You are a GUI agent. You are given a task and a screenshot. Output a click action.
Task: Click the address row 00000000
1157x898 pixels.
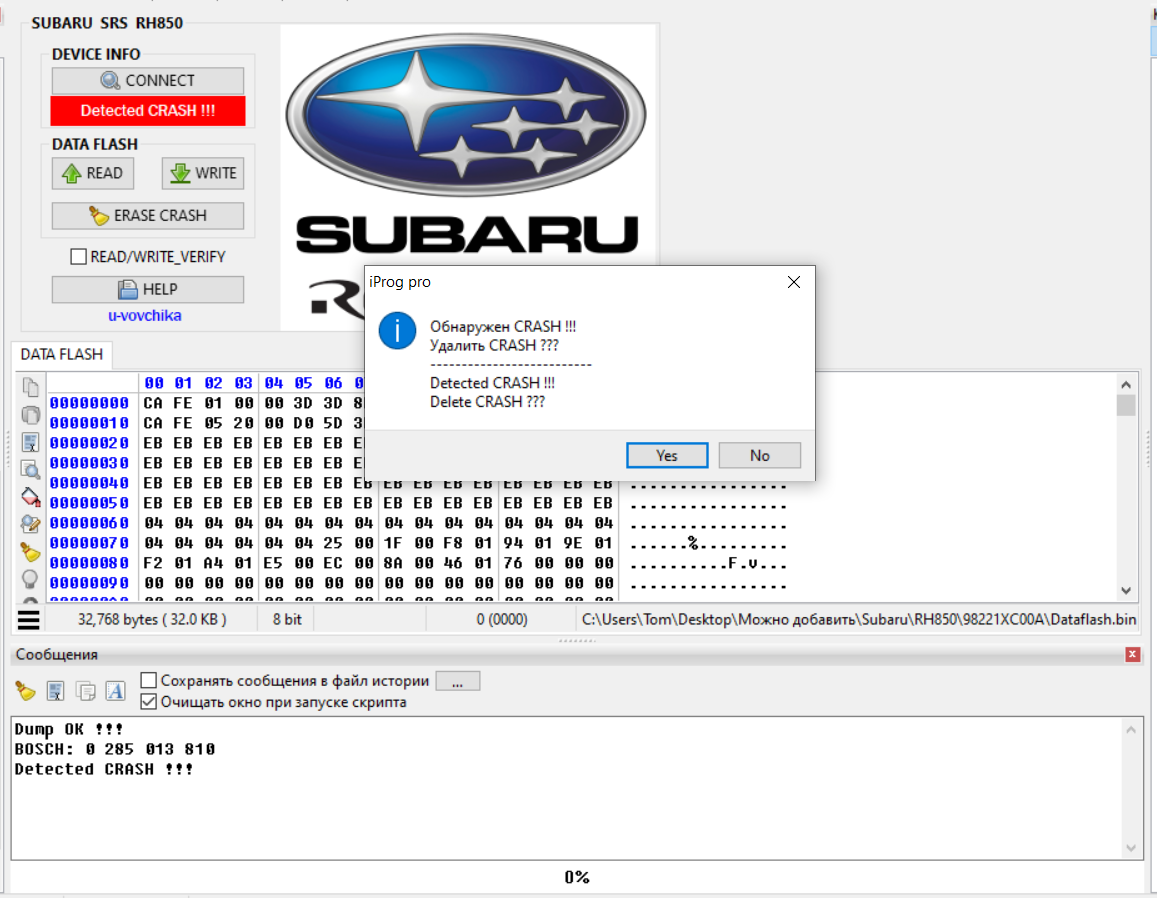pos(89,403)
